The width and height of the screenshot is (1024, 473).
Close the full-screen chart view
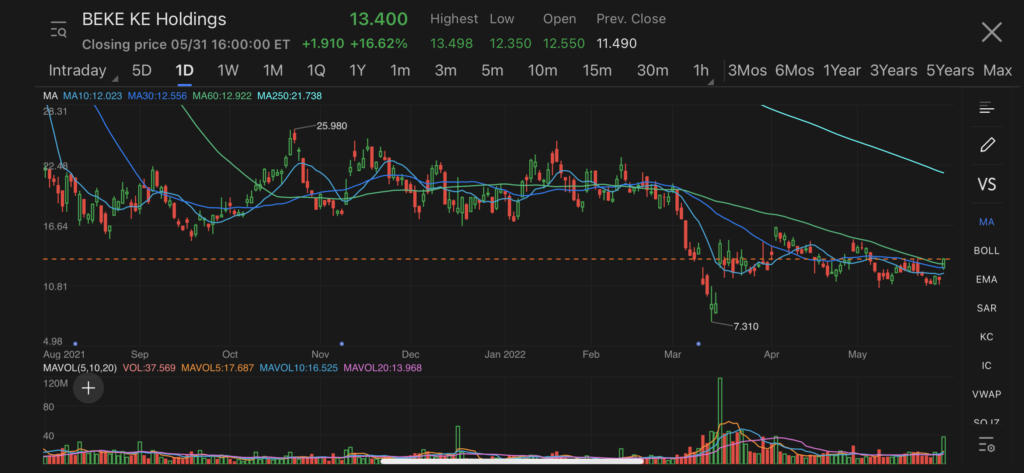pyautogui.click(x=991, y=32)
